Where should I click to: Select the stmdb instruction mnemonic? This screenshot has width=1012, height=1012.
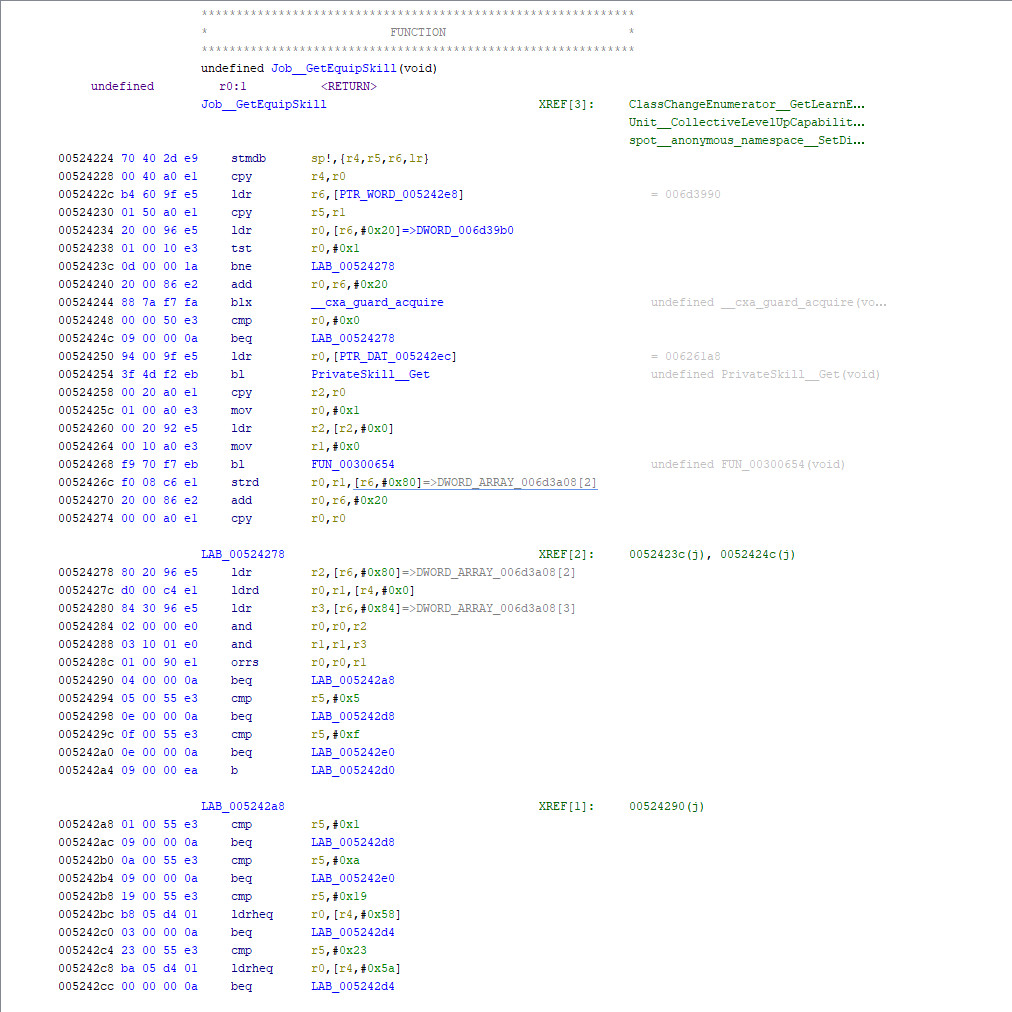247,158
